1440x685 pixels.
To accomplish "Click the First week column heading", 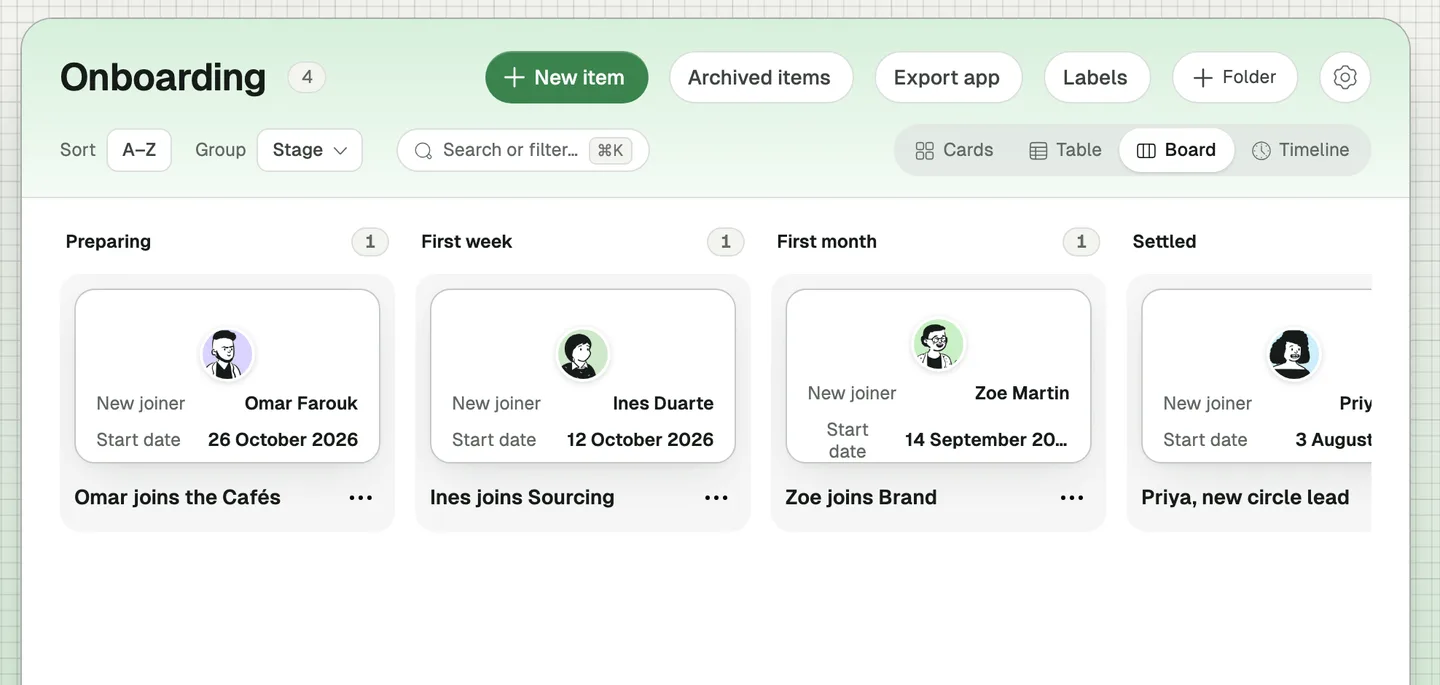I will 466,241.
